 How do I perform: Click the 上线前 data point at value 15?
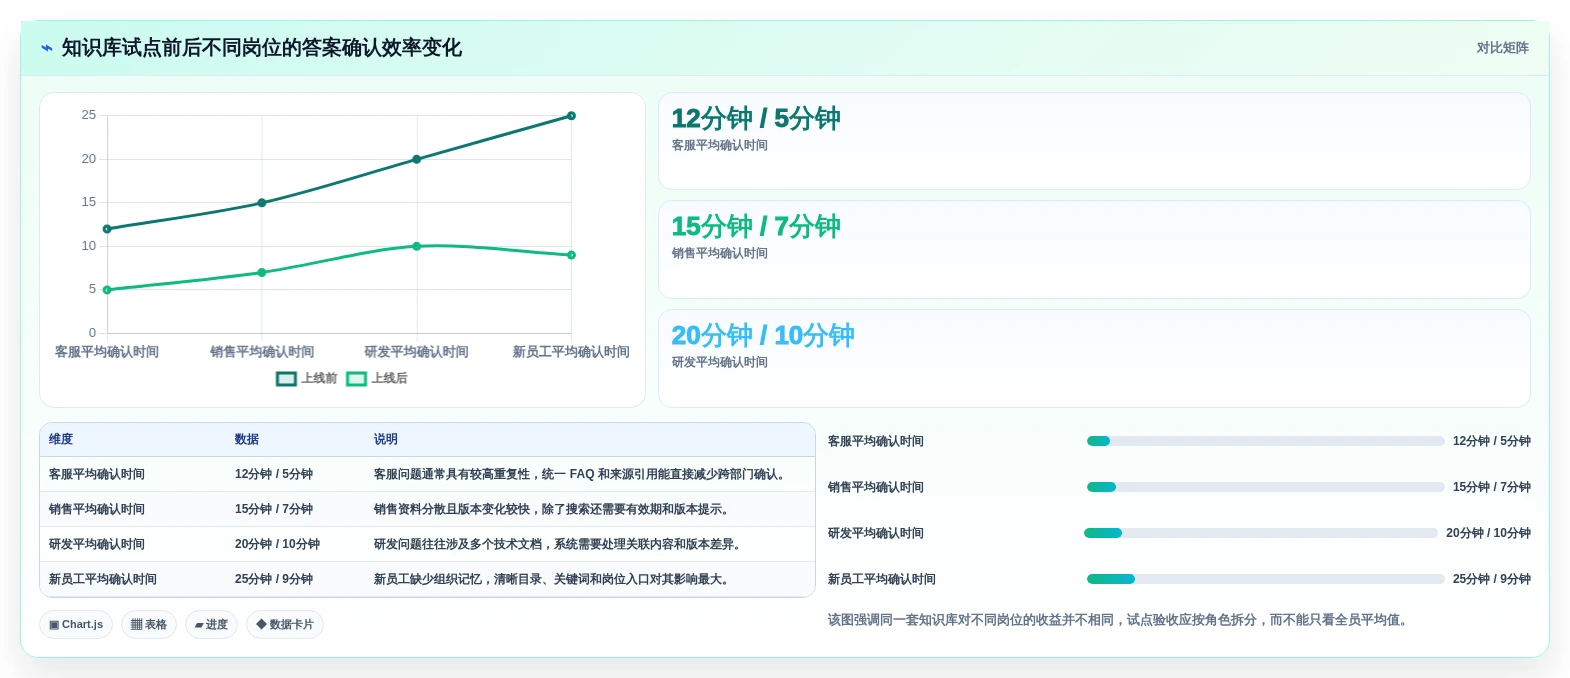pos(262,203)
